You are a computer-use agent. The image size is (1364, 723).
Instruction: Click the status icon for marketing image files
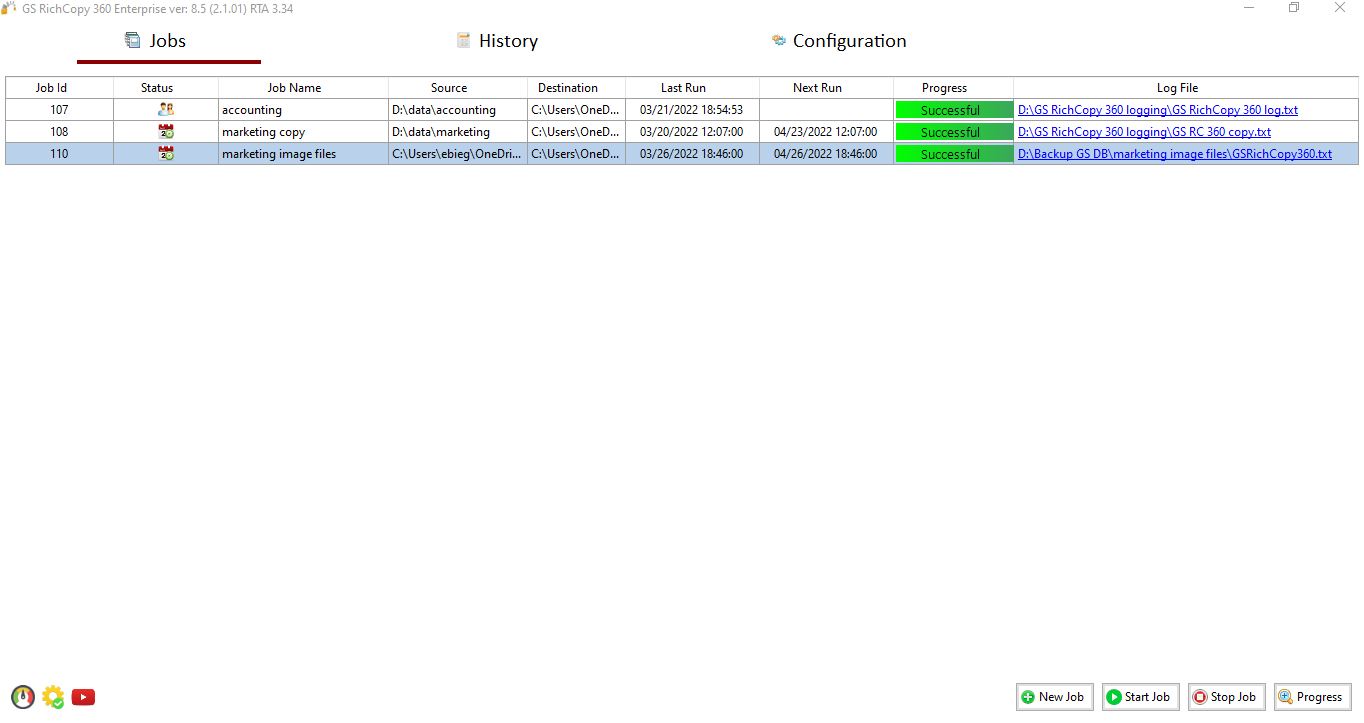coord(166,154)
